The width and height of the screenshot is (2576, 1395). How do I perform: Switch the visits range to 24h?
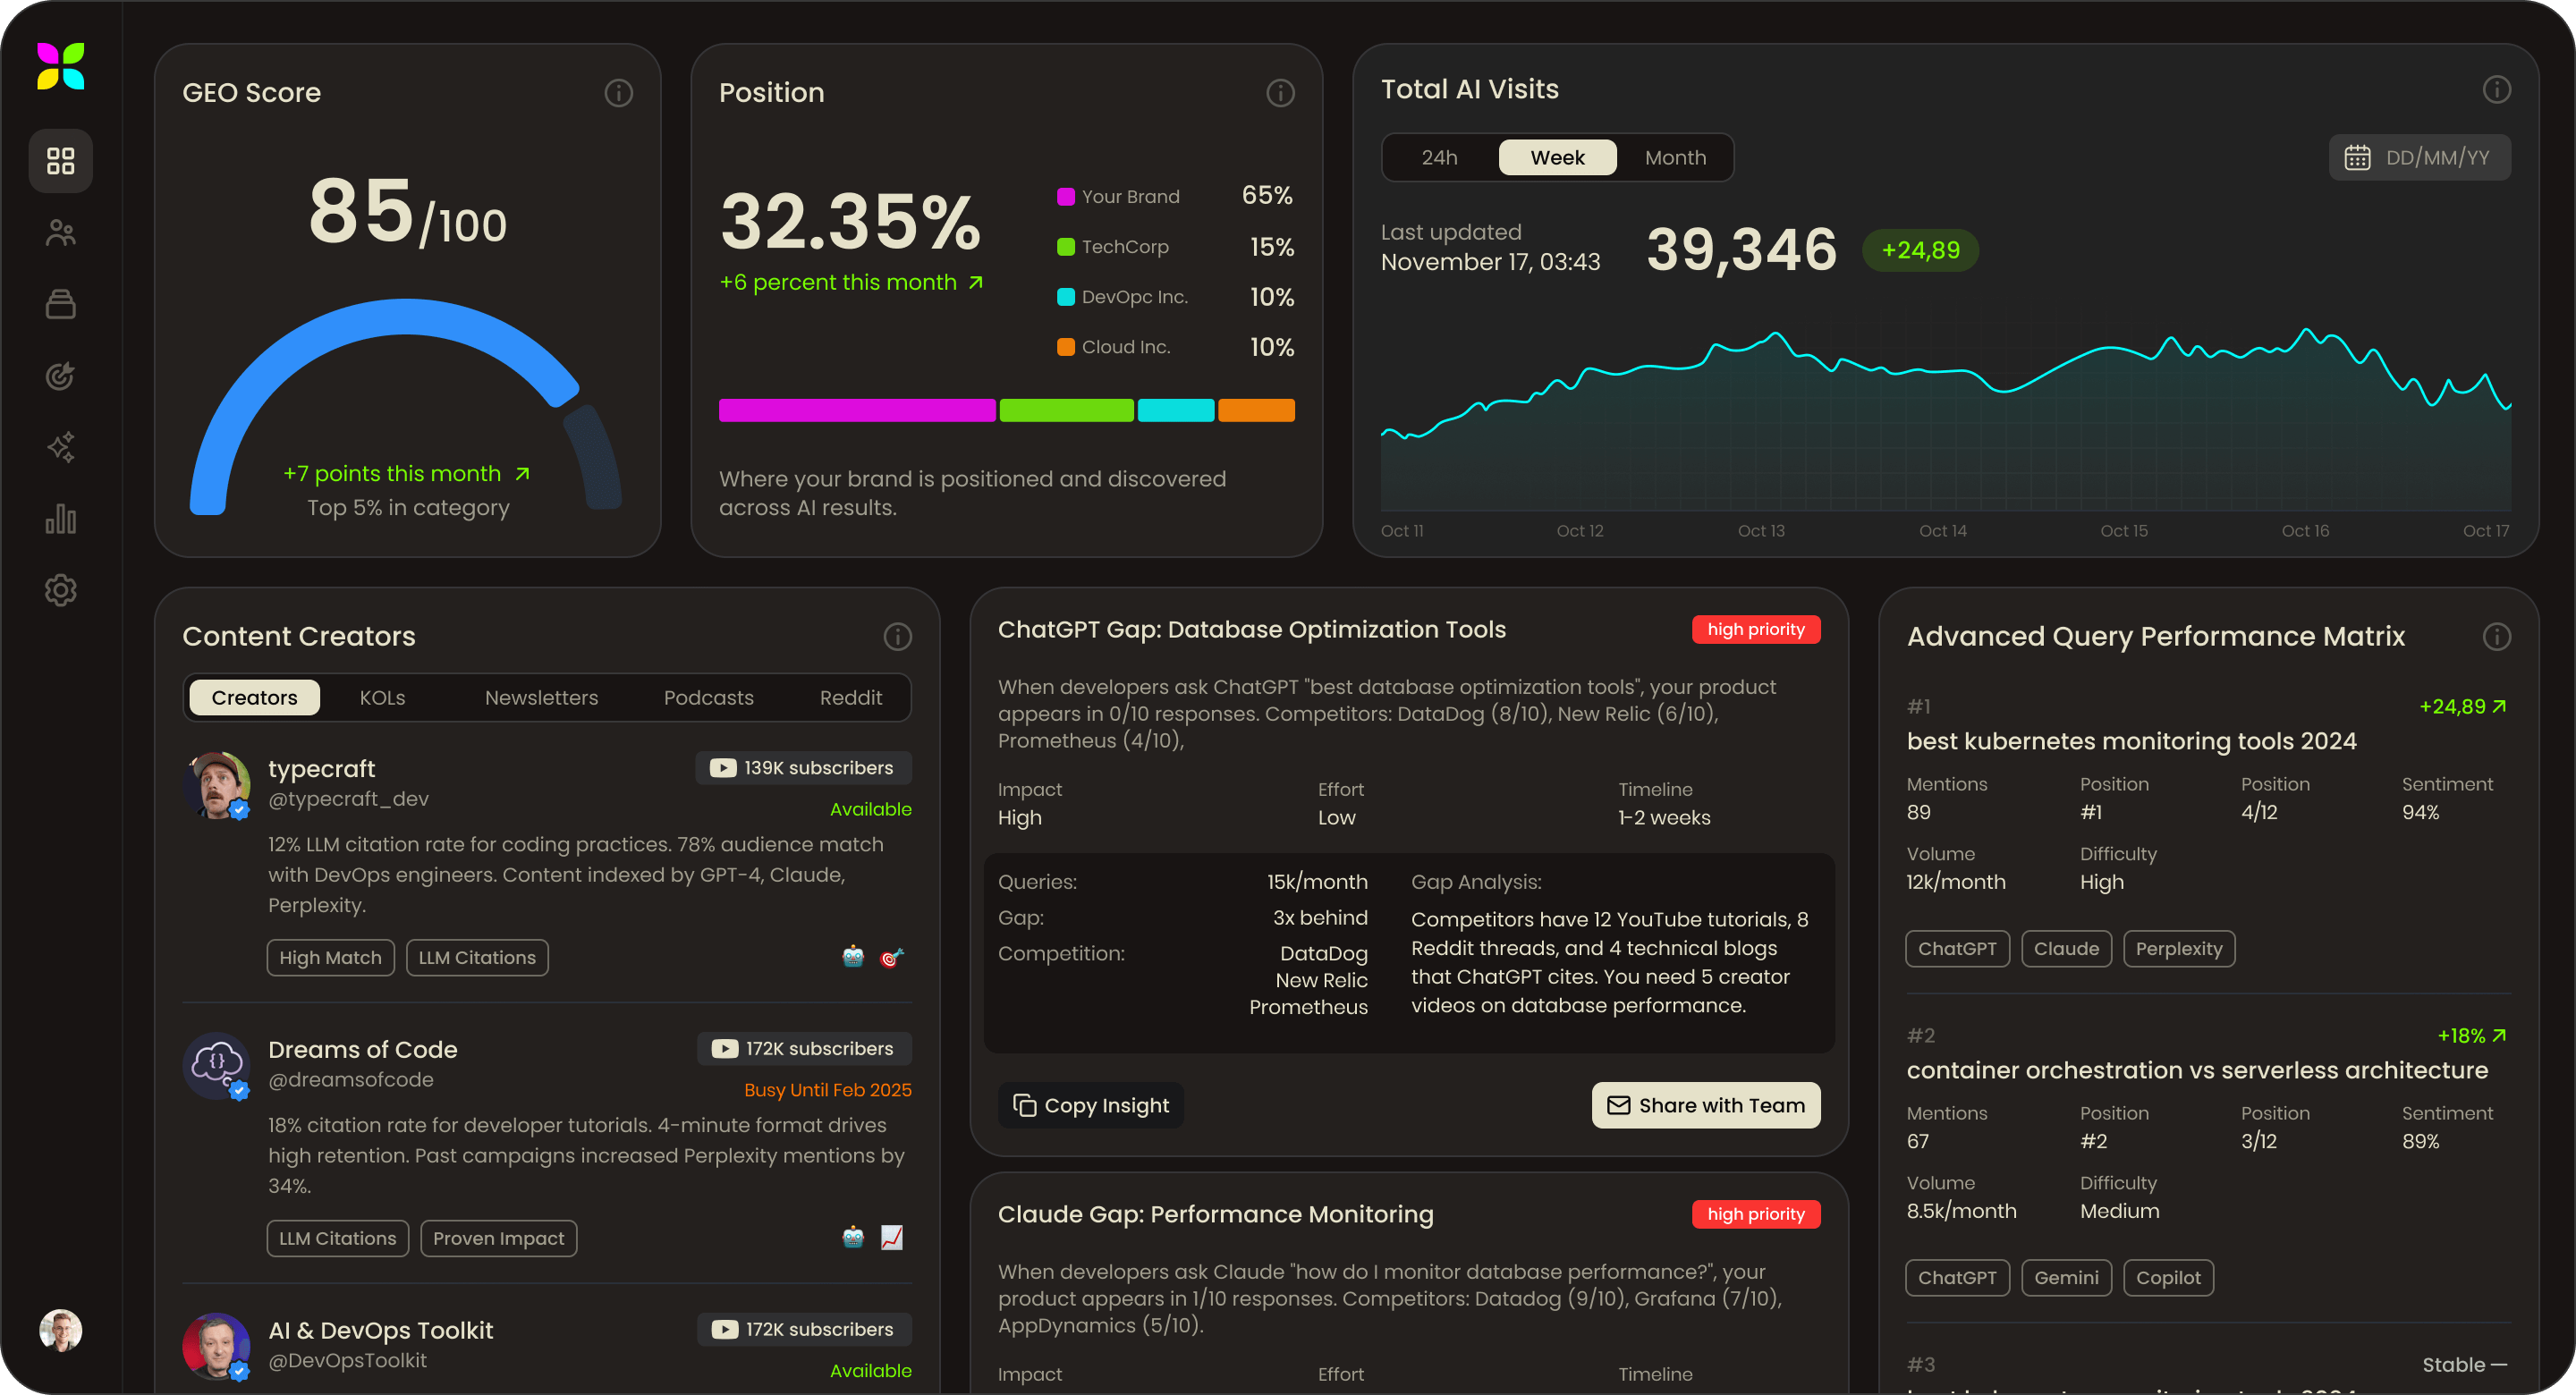coord(1439,158)
